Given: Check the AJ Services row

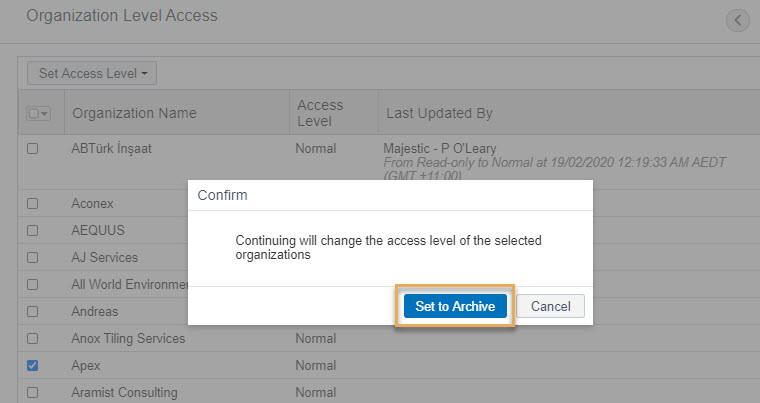Looking at the screenshot, I should click(x=32, y=257).
